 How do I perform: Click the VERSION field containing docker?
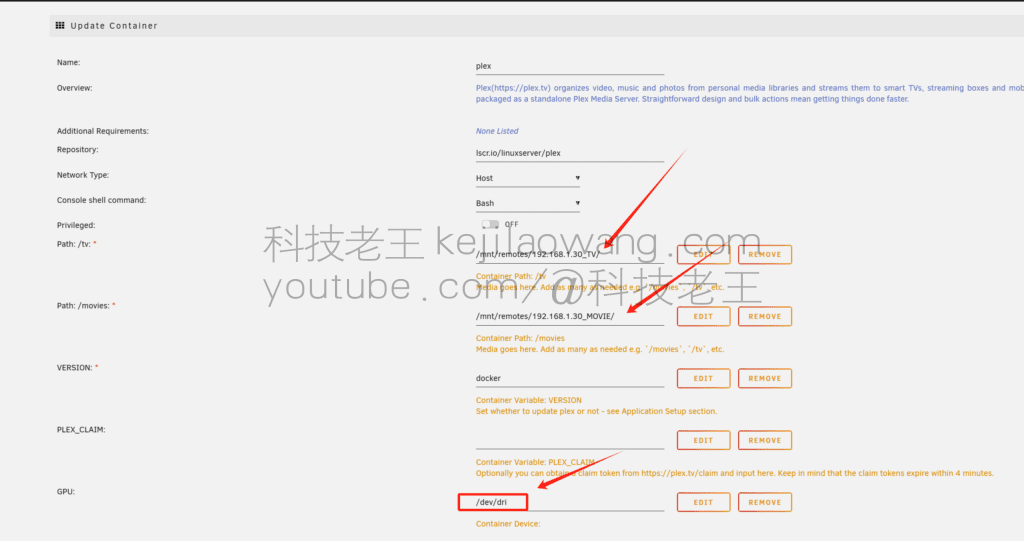569,378
